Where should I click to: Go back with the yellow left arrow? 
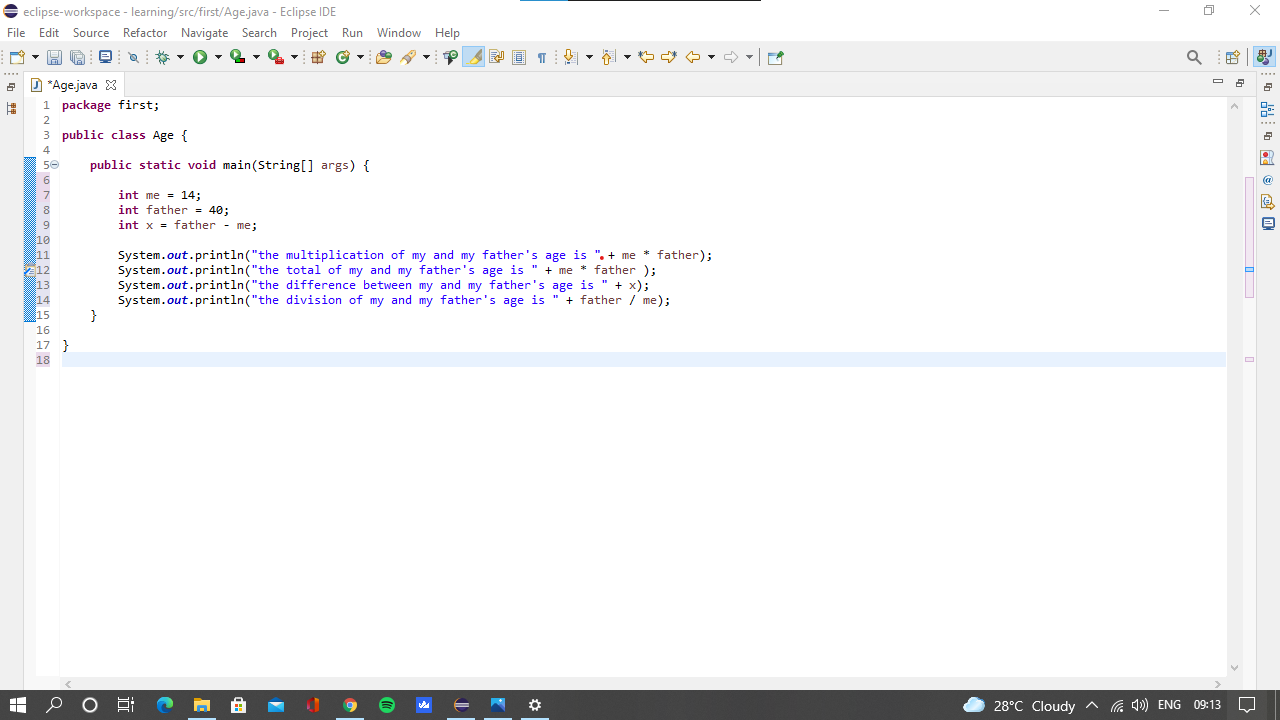(692, 57)
